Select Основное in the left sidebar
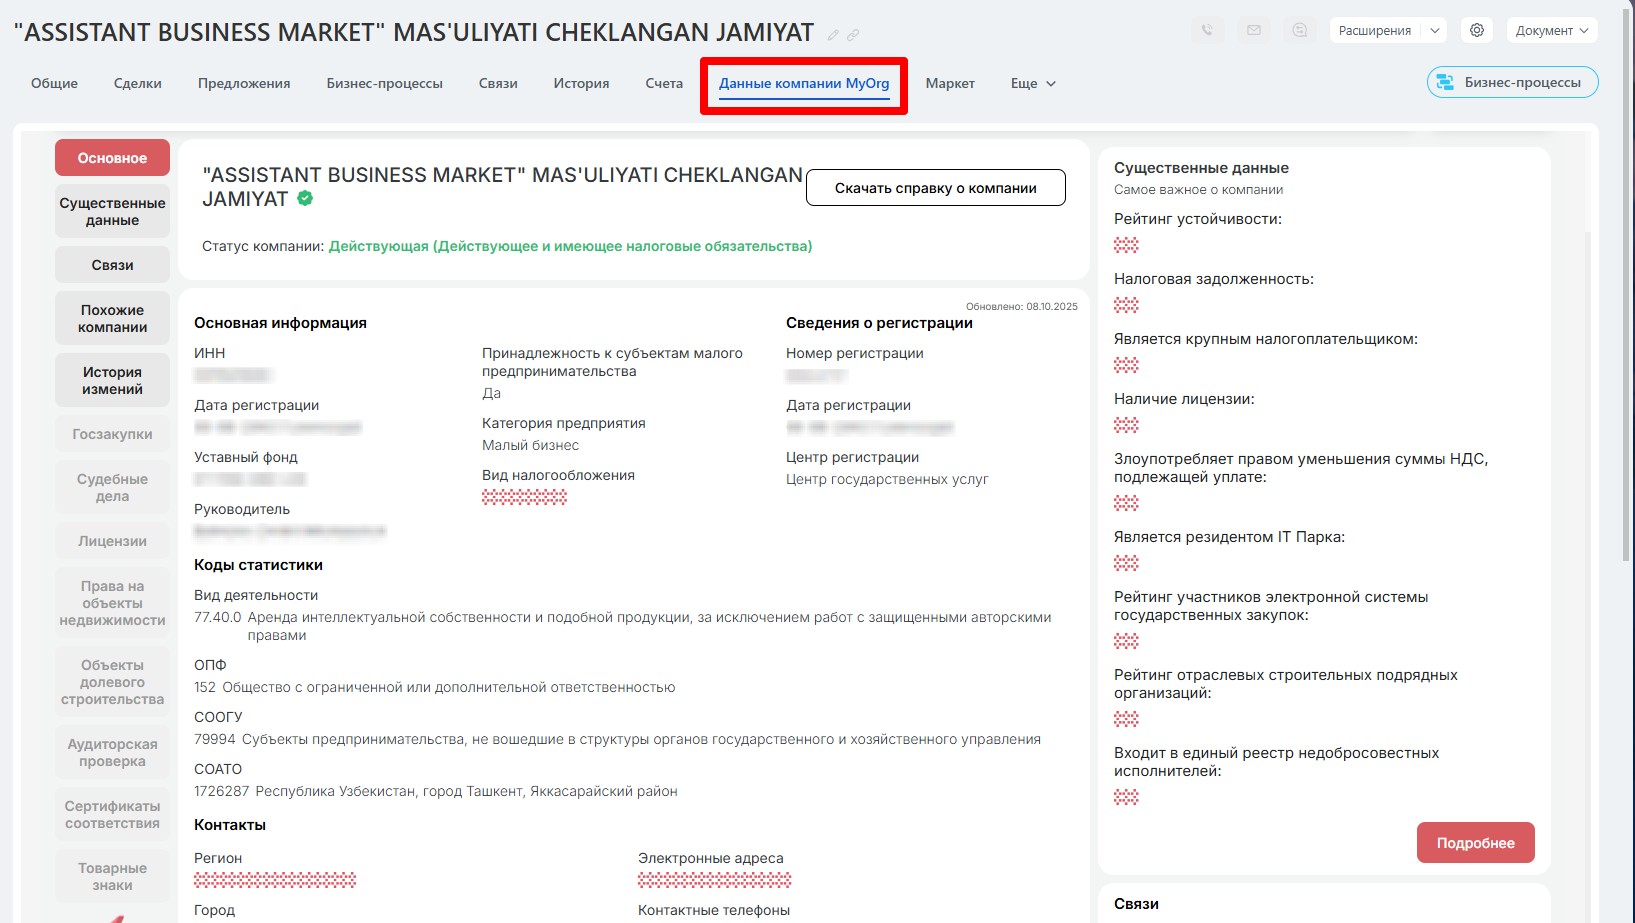1635x923 pixels. point(112,158)
